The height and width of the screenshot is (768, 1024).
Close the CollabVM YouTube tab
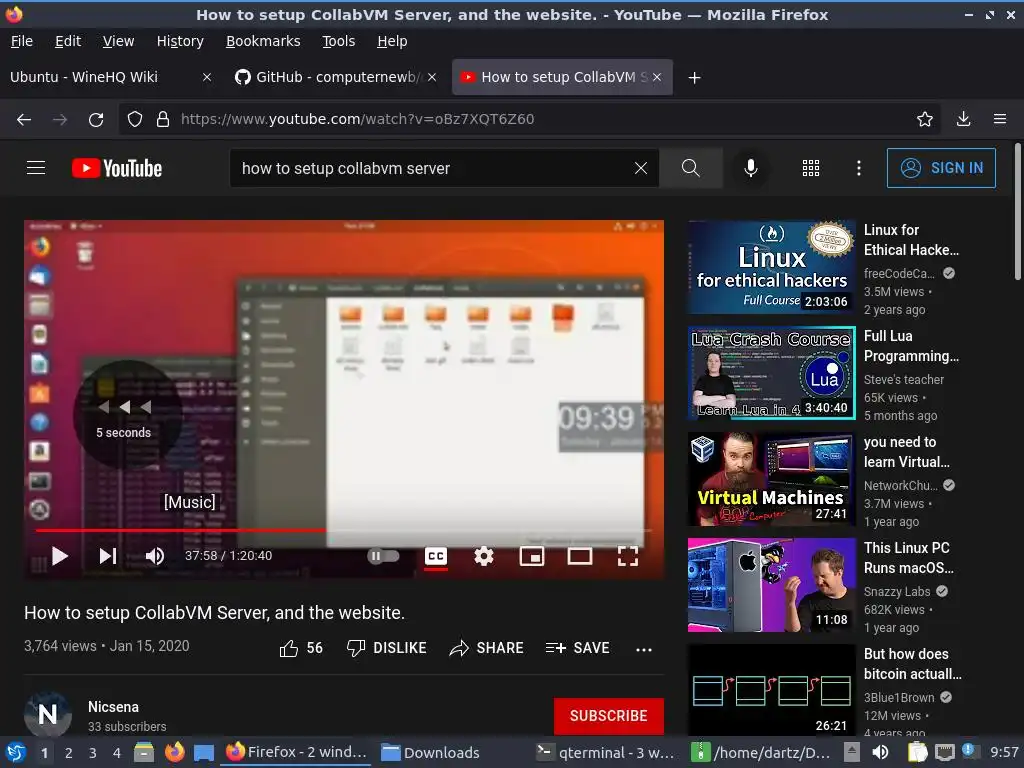coord(657,77)
